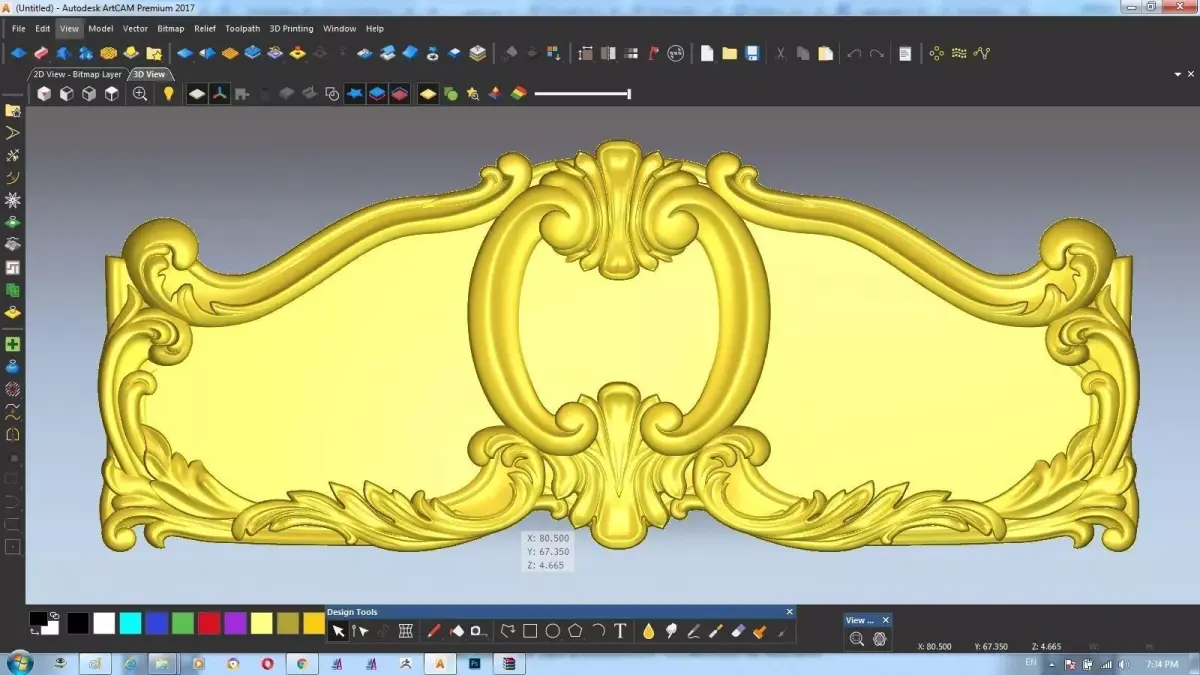
Task: Select the Create Polyline tool
Action: (508, 631)
